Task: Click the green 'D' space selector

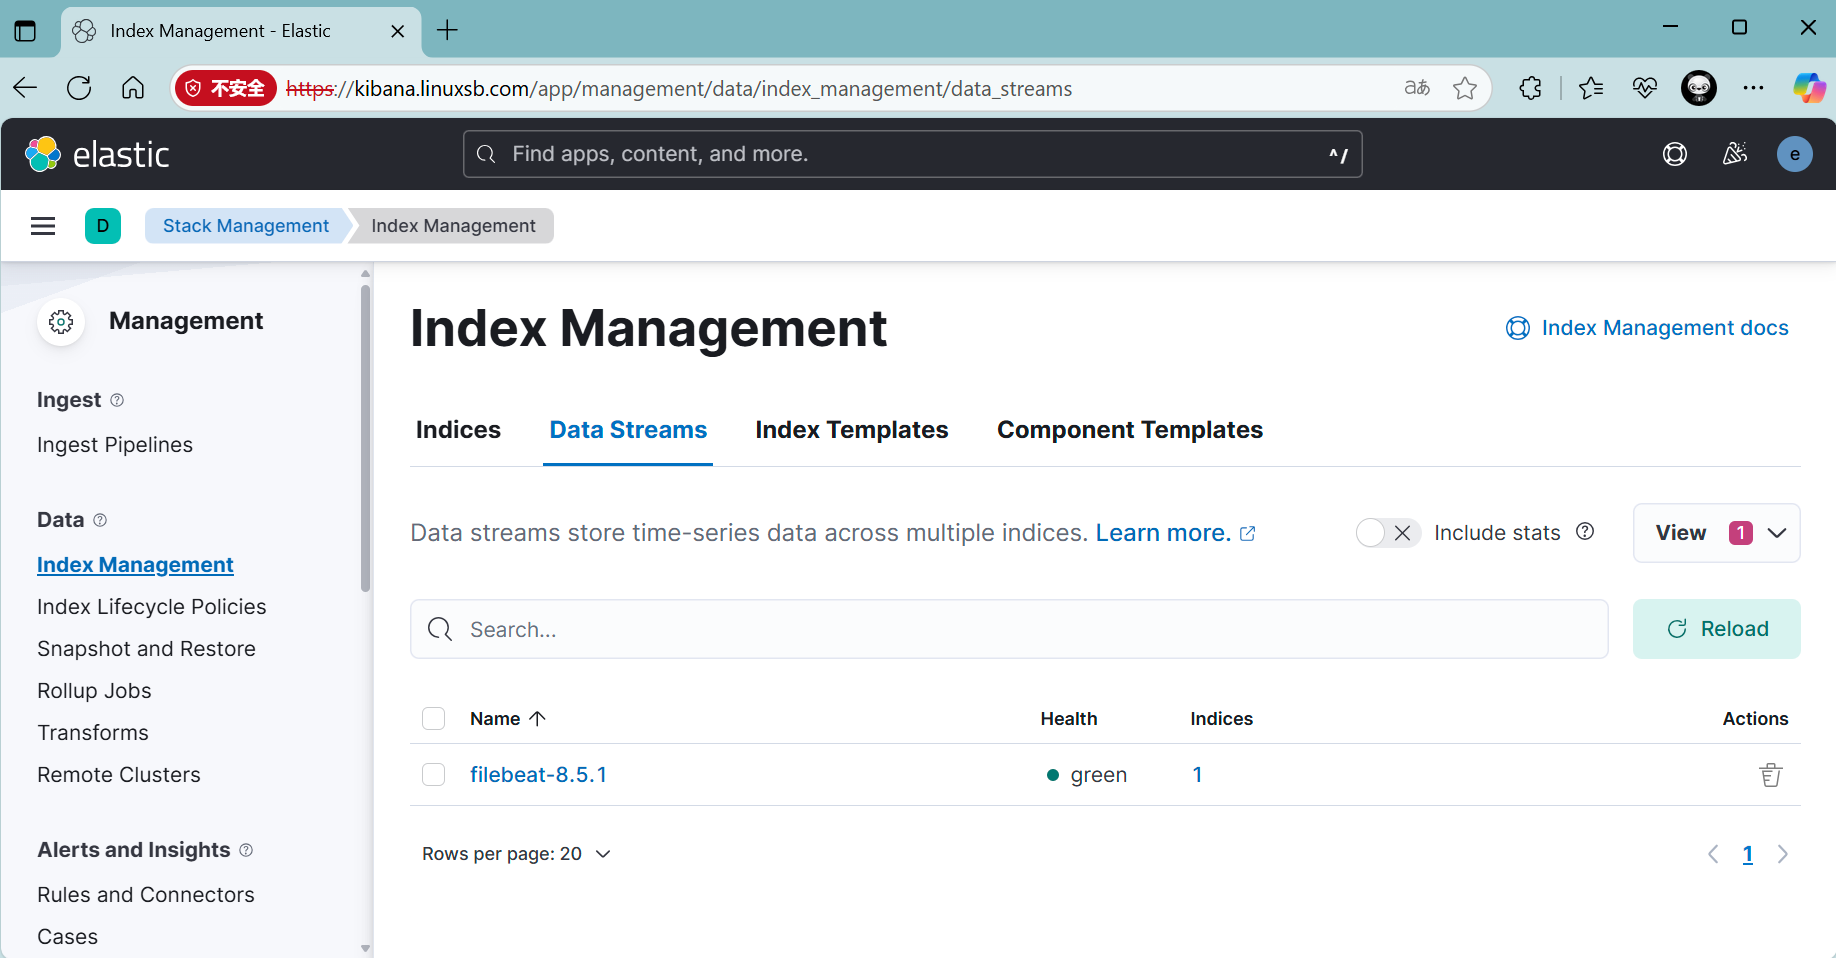Action: (x=103, y=226)
